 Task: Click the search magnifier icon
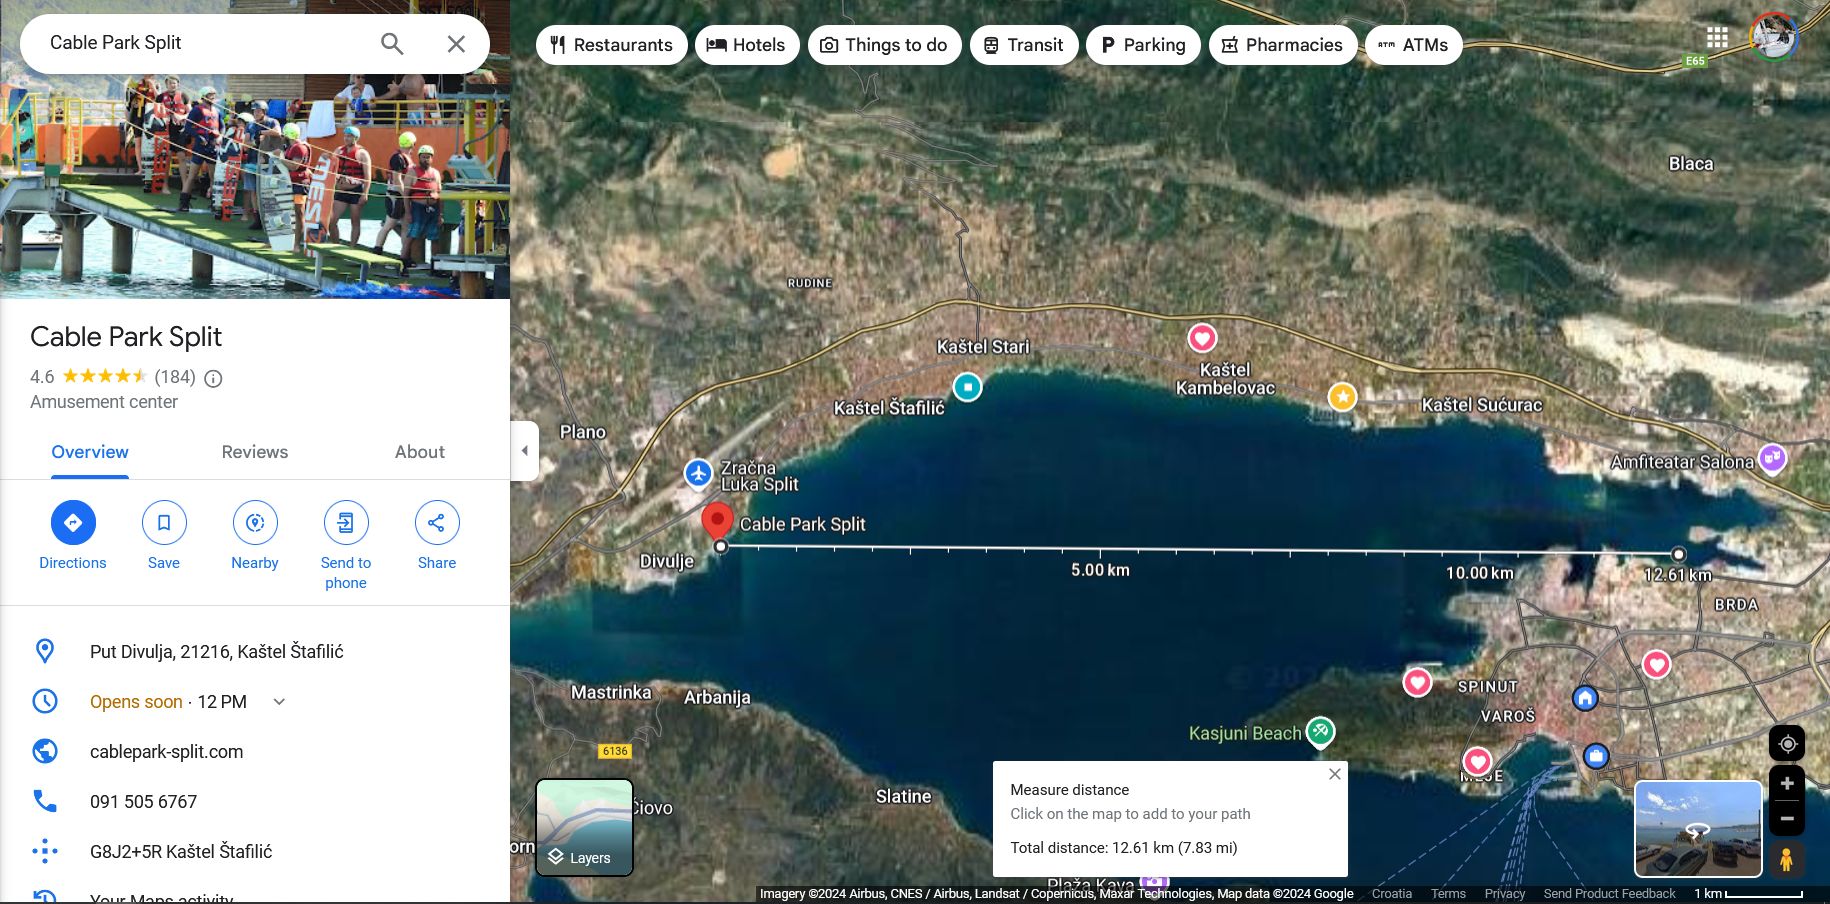(x=392, y=44)
